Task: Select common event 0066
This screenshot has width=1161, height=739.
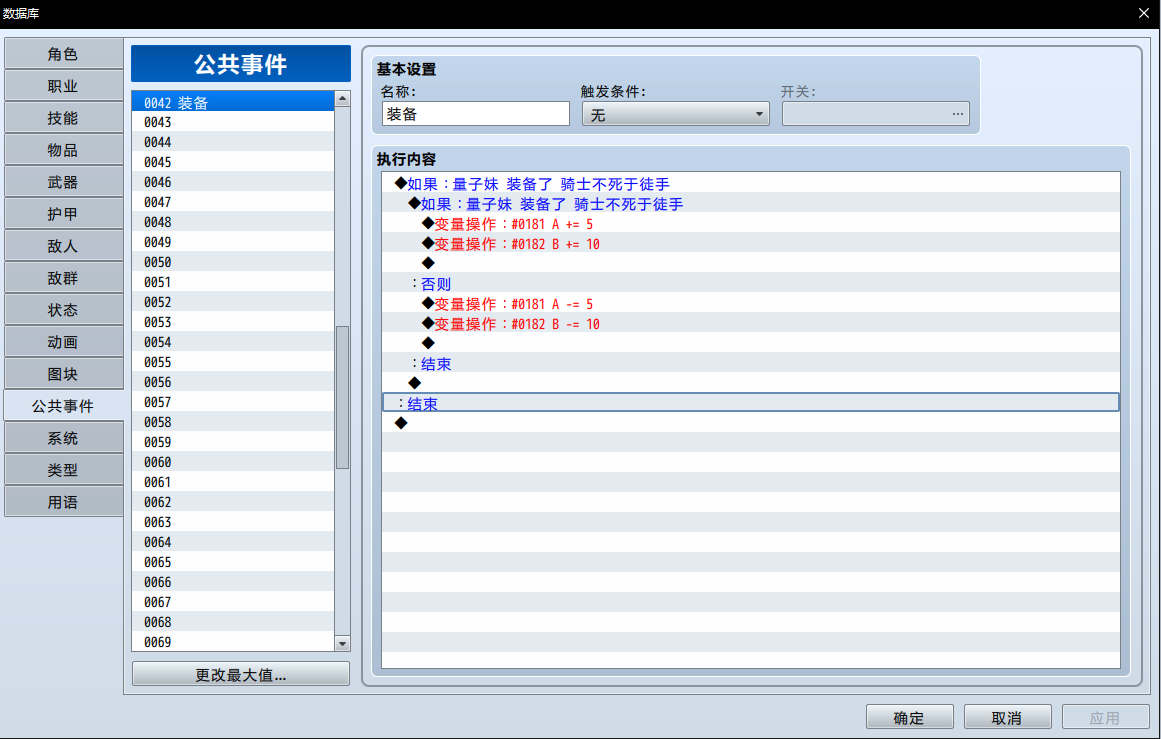Action: click(232, 582)
